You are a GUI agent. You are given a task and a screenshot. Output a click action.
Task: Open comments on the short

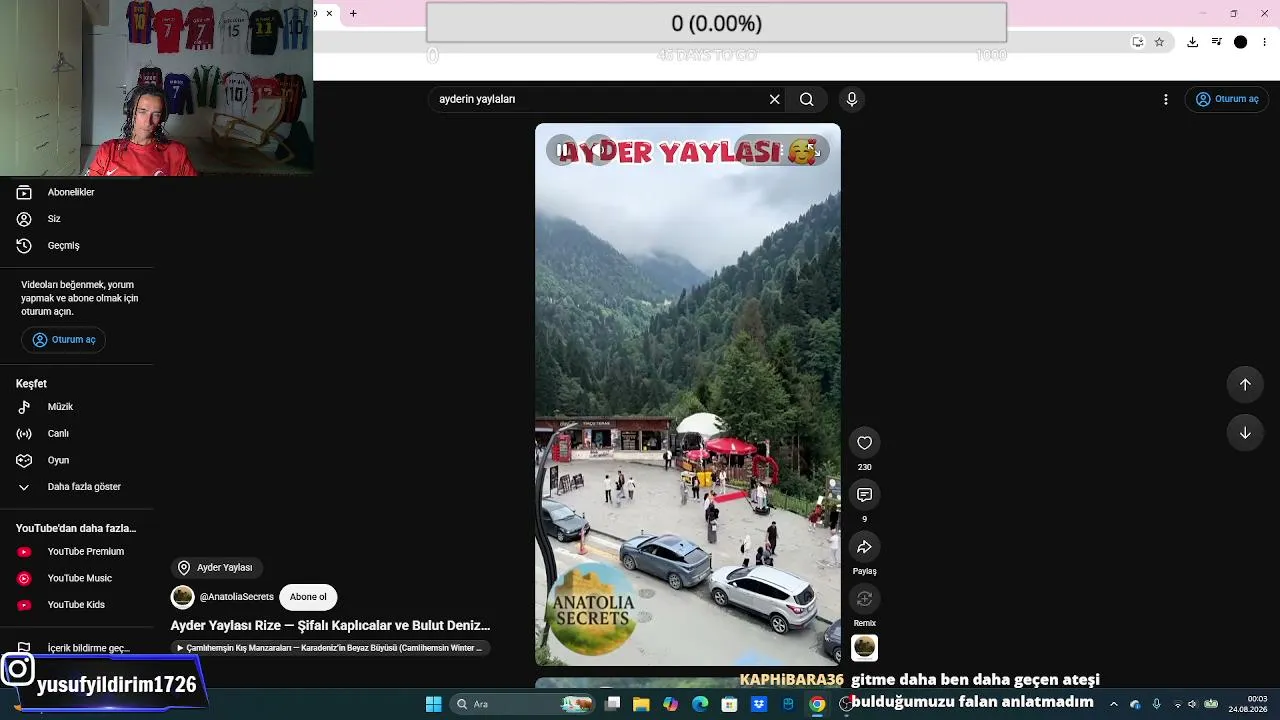pyautogui.click(x=865, y=495)
